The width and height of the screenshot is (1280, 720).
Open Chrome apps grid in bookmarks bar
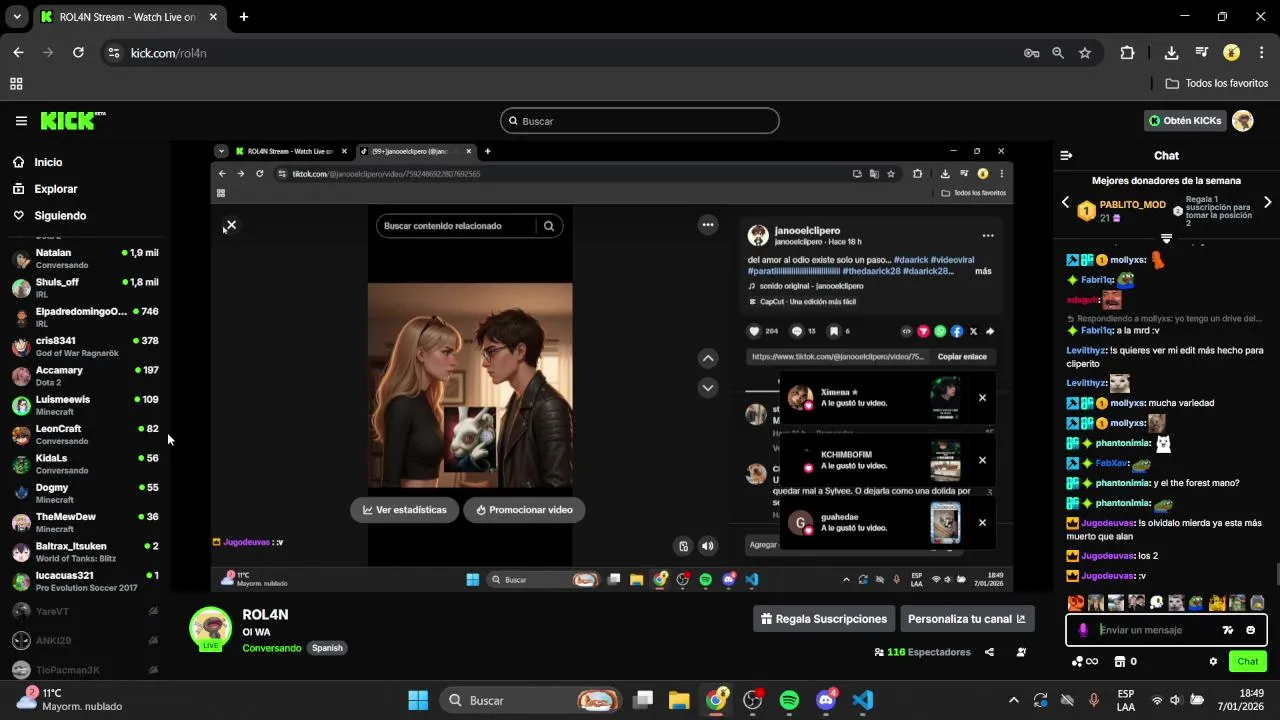16,84
